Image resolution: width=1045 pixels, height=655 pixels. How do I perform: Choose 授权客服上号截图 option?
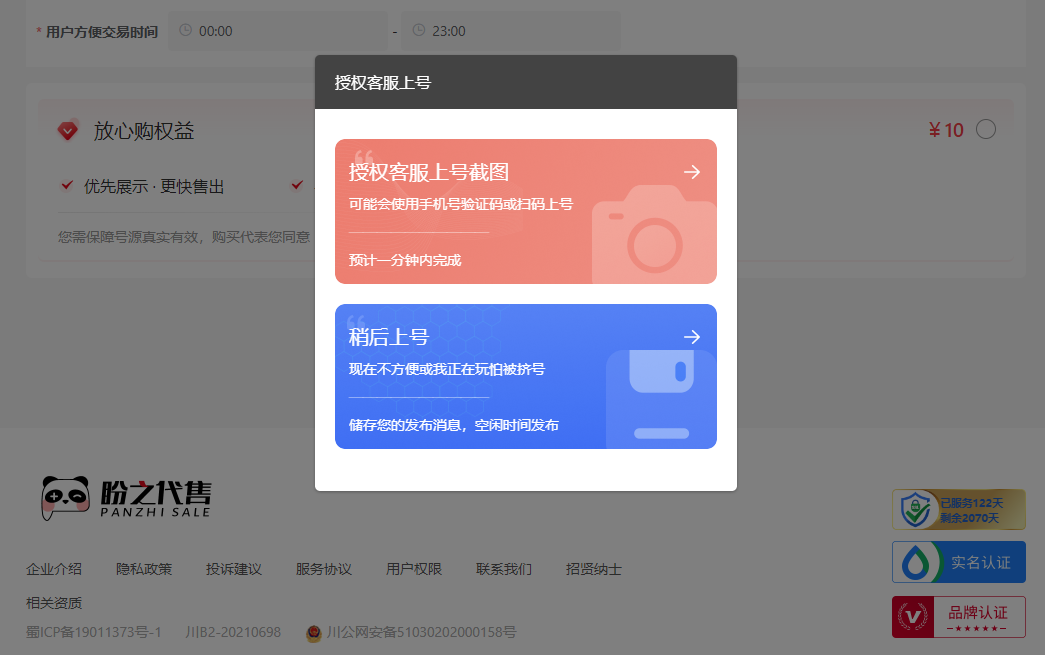tap(525, 211)
